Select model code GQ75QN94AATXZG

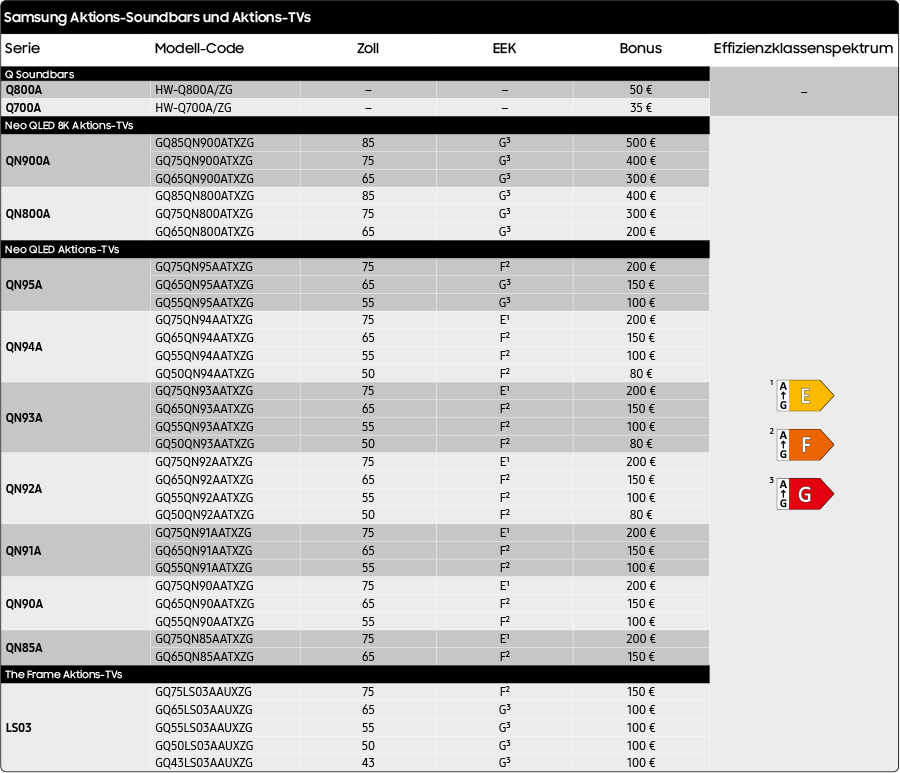pyautogui.click(x=204, y=320)
